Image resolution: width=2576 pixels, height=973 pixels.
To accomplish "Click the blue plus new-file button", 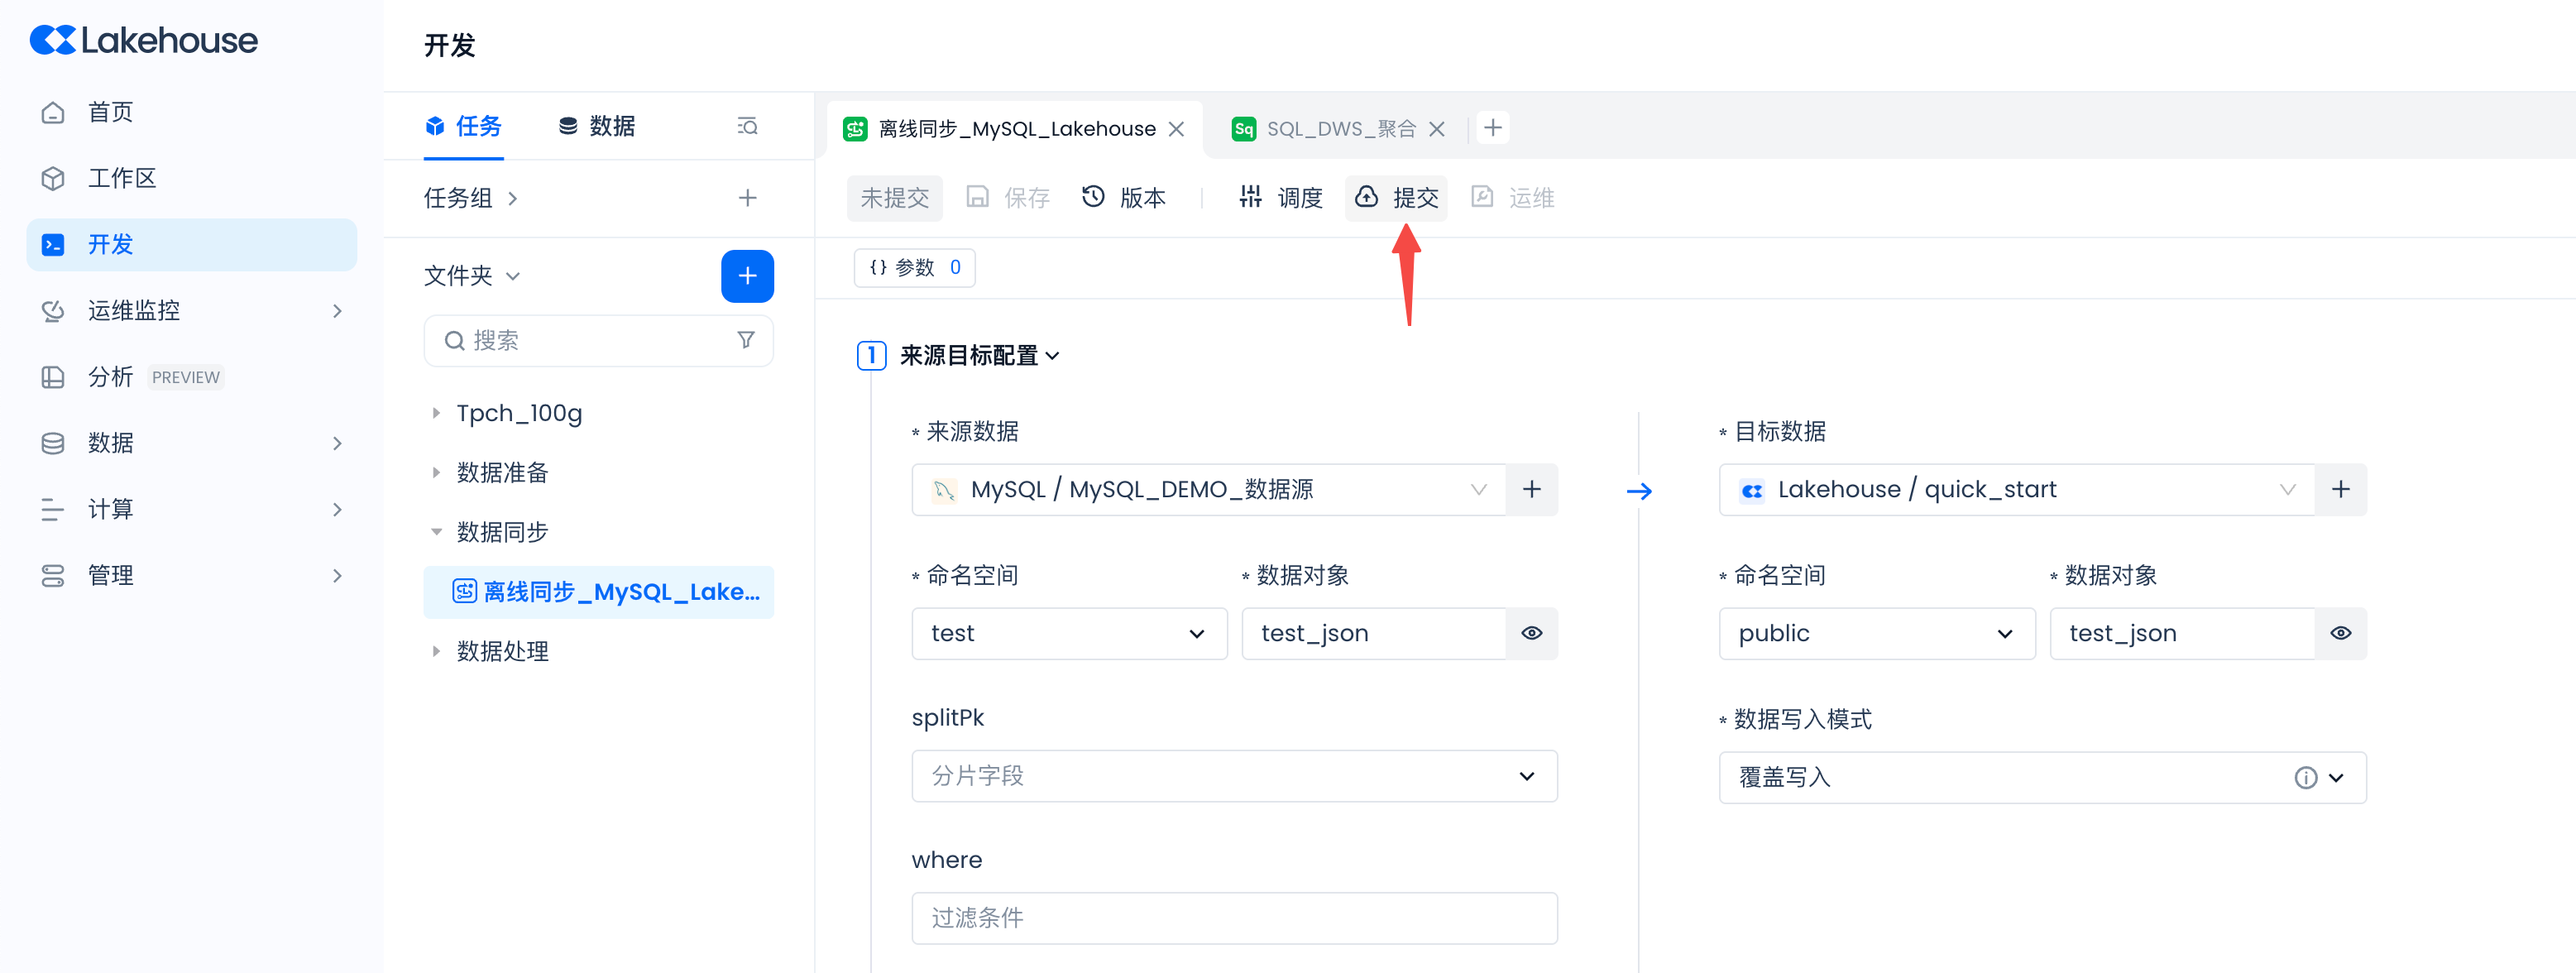I will (x=747, y=276).
